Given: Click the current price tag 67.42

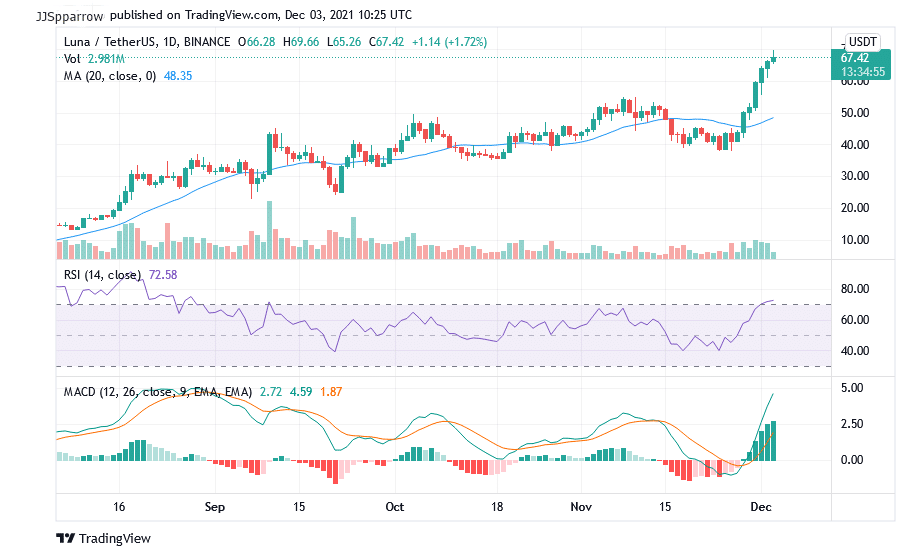Looking at the screenshot, I should point(855,58).
